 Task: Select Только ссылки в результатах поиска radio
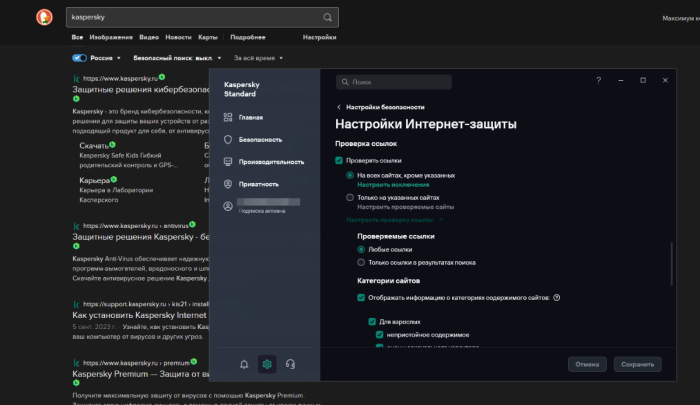click(x=361, y=263)
